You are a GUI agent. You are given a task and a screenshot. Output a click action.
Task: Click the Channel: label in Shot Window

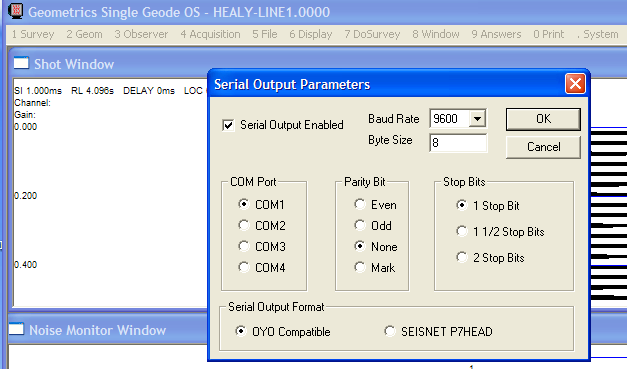pyautogui.click(x=32, y=103)
